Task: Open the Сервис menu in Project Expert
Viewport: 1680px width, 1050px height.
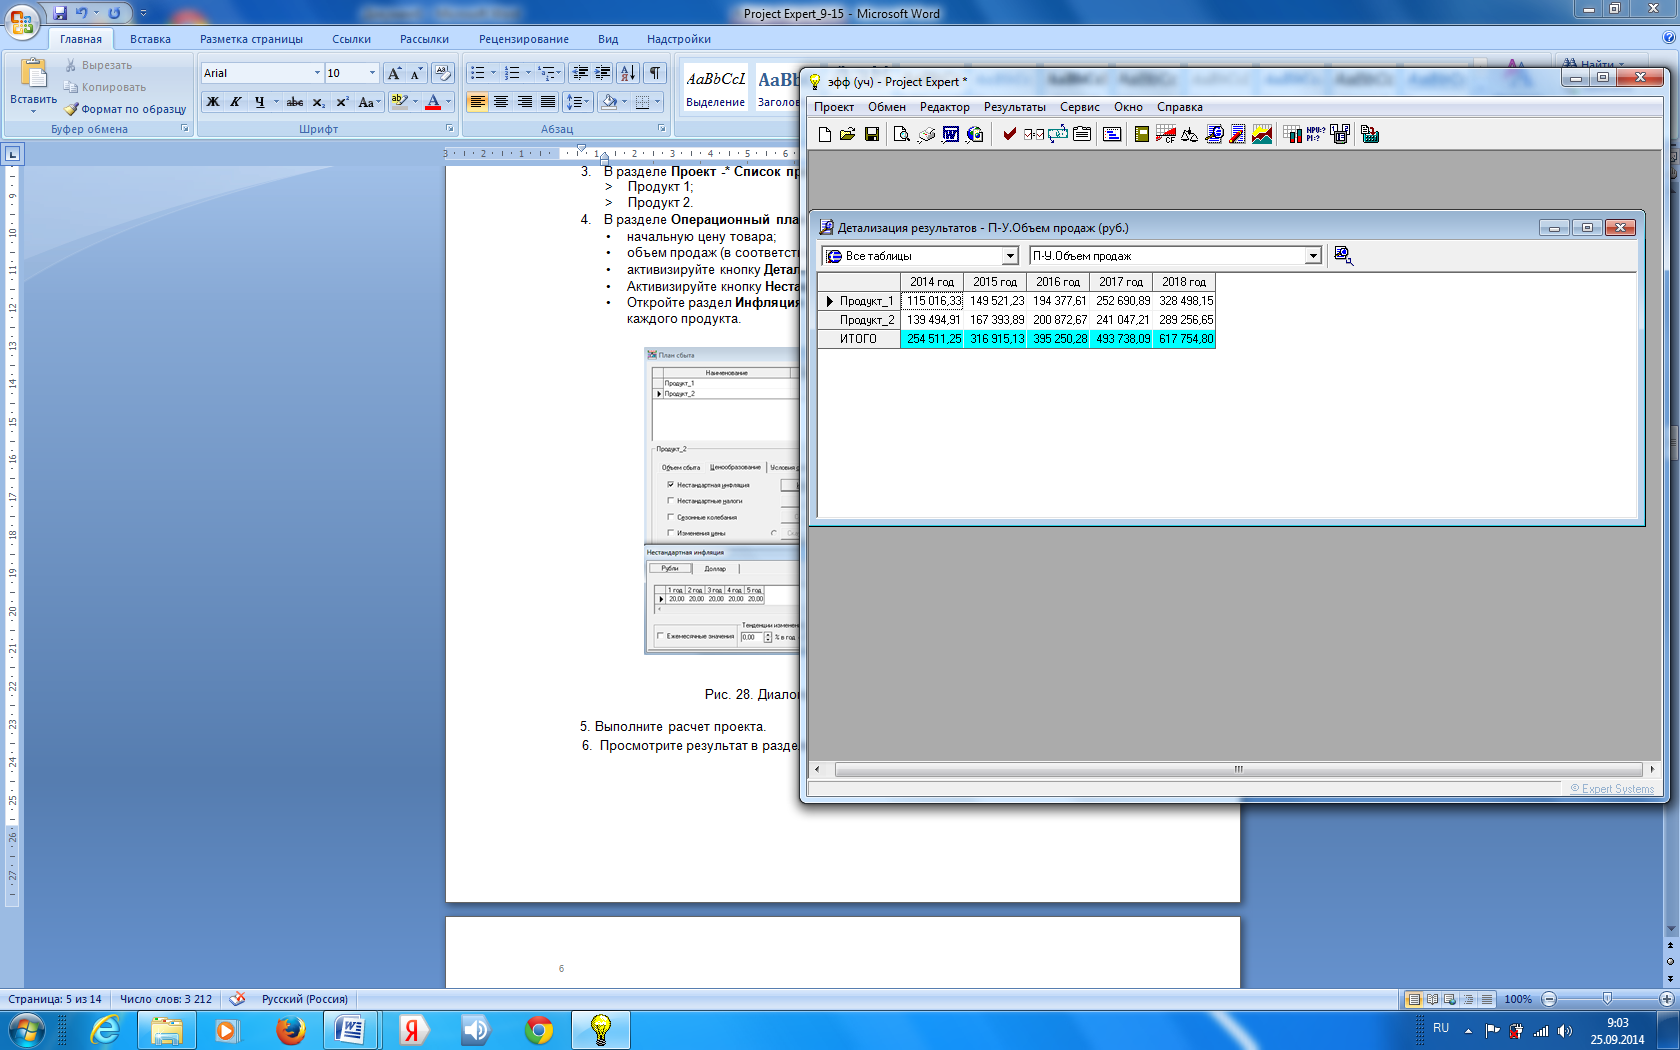Action: (x=1079, y=107)
